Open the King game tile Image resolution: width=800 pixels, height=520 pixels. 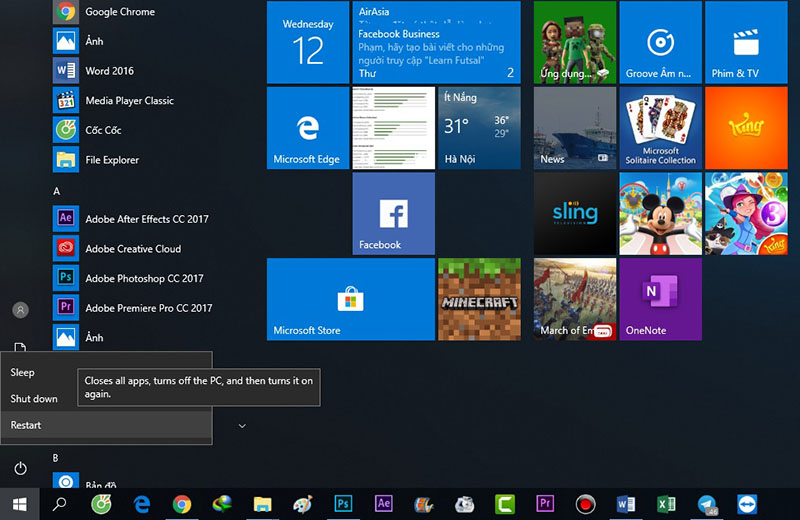point(746,128)
